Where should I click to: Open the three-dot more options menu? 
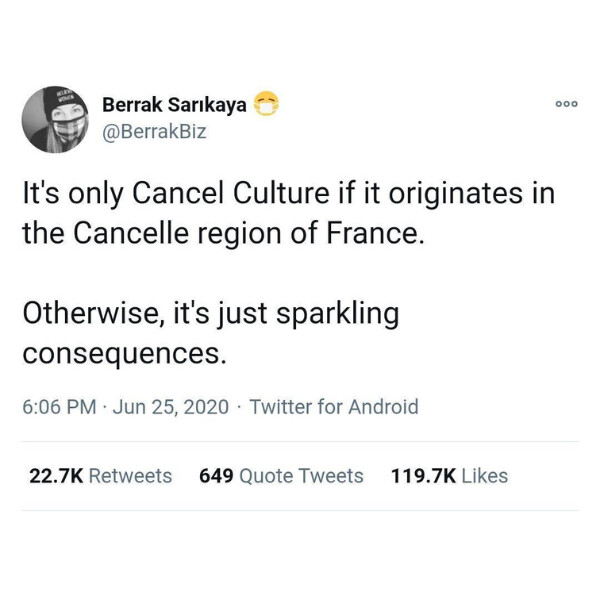coord(568,104)
